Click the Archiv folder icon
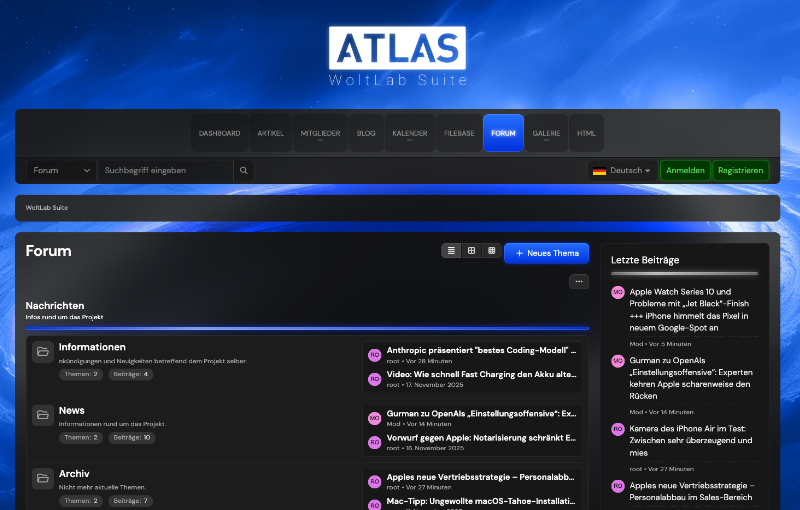The height and width of the screenshot is (510, 800). coord(43,478)
